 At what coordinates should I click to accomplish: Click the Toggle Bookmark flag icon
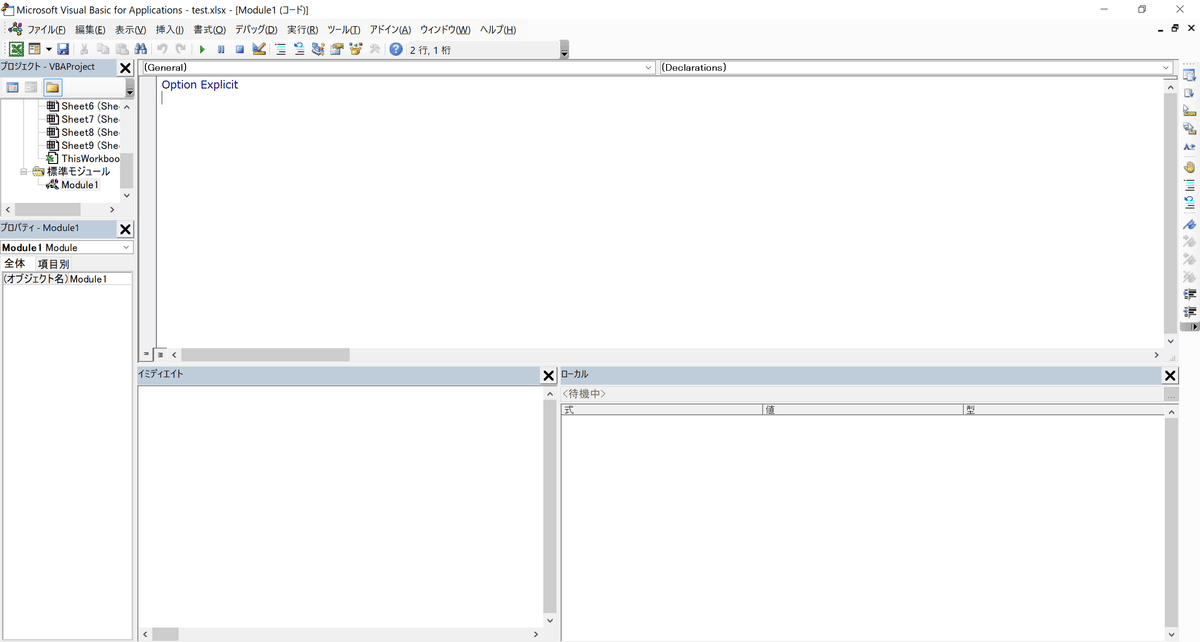[1190, 225]
